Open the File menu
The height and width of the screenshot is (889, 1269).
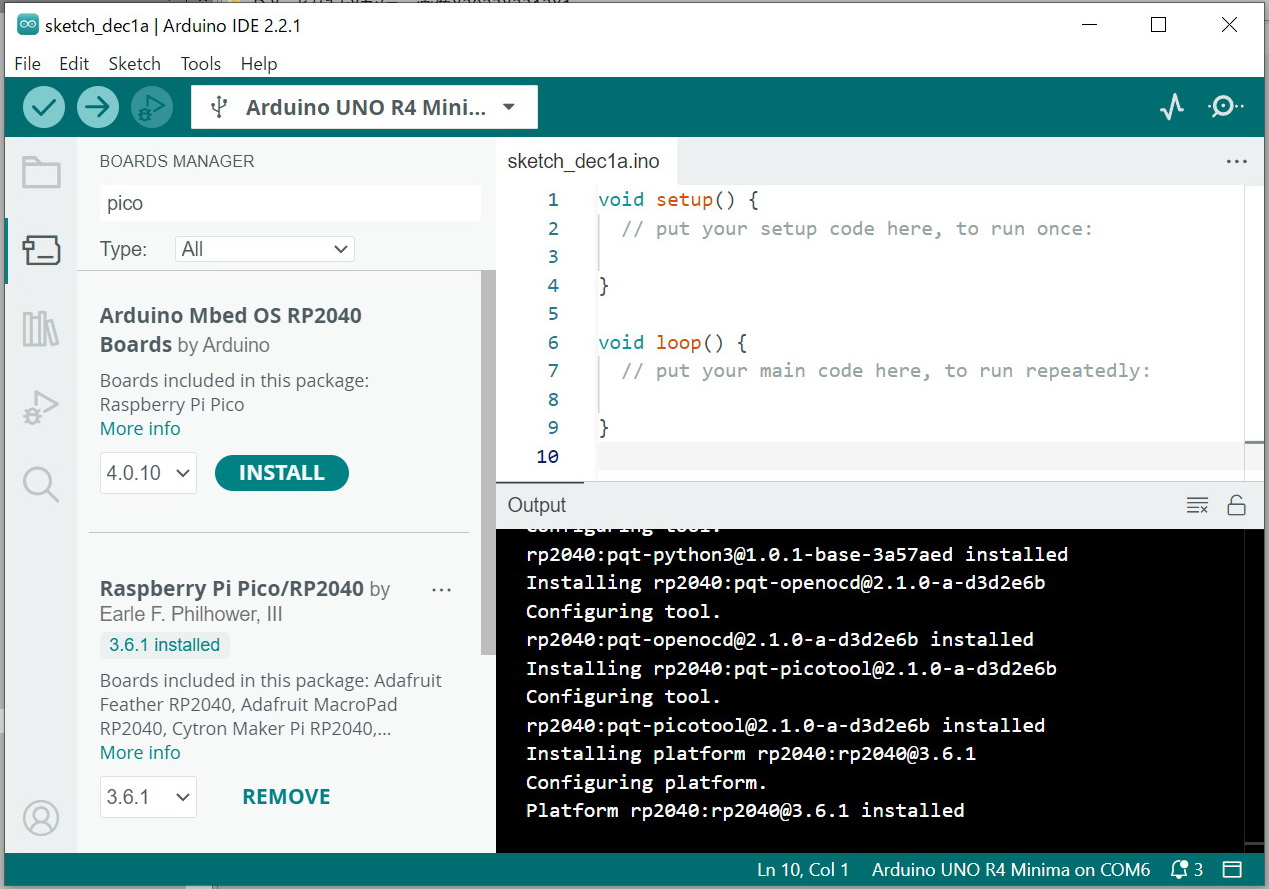tap(28, 64)
